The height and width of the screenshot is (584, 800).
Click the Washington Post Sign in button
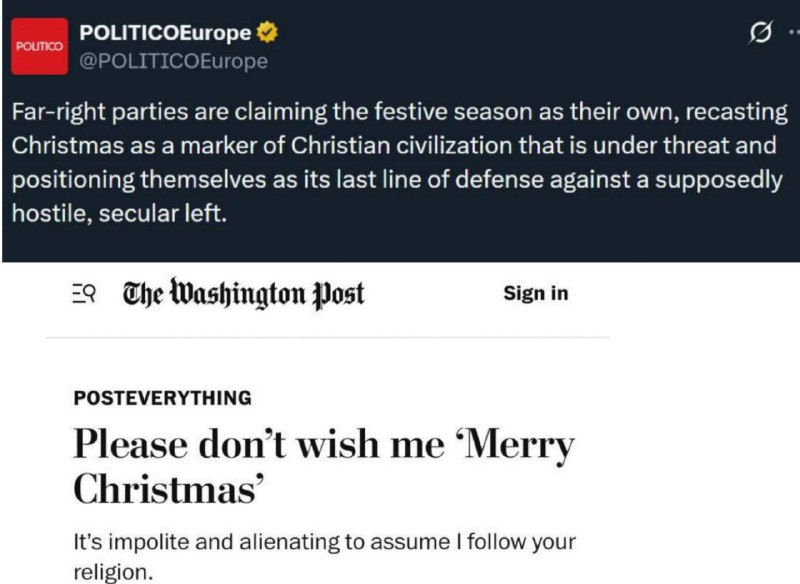(x=535, y=293)
